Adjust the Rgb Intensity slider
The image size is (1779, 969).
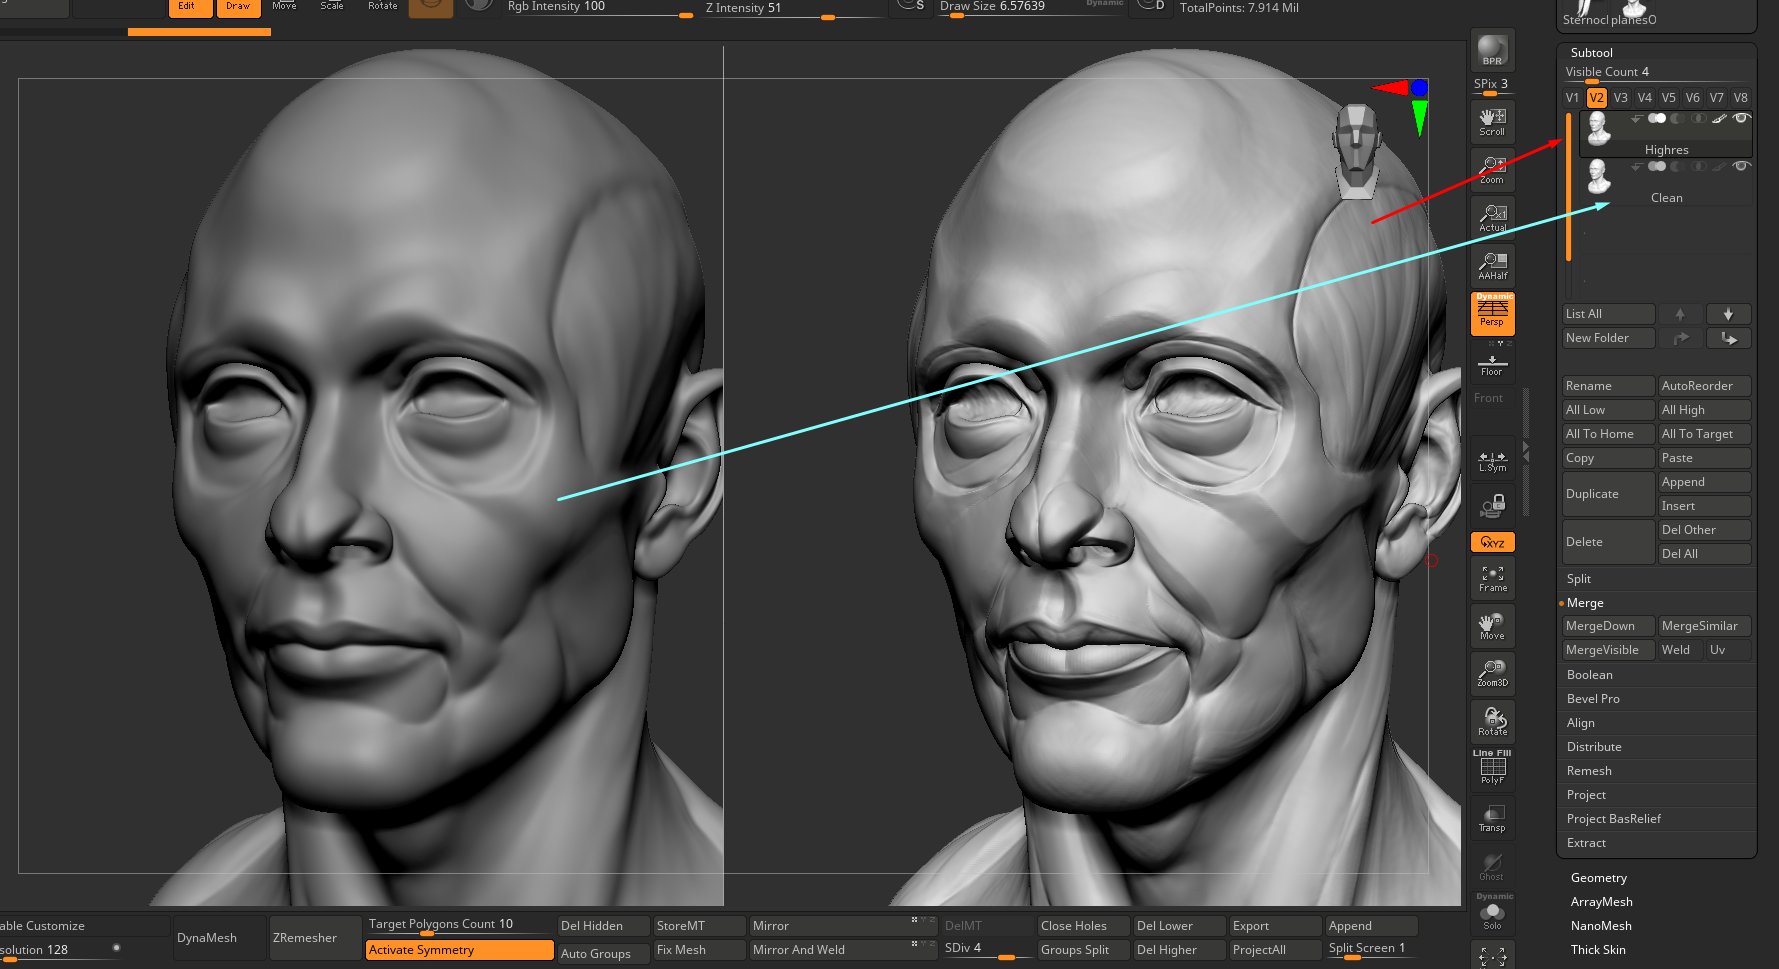[685, 17]
